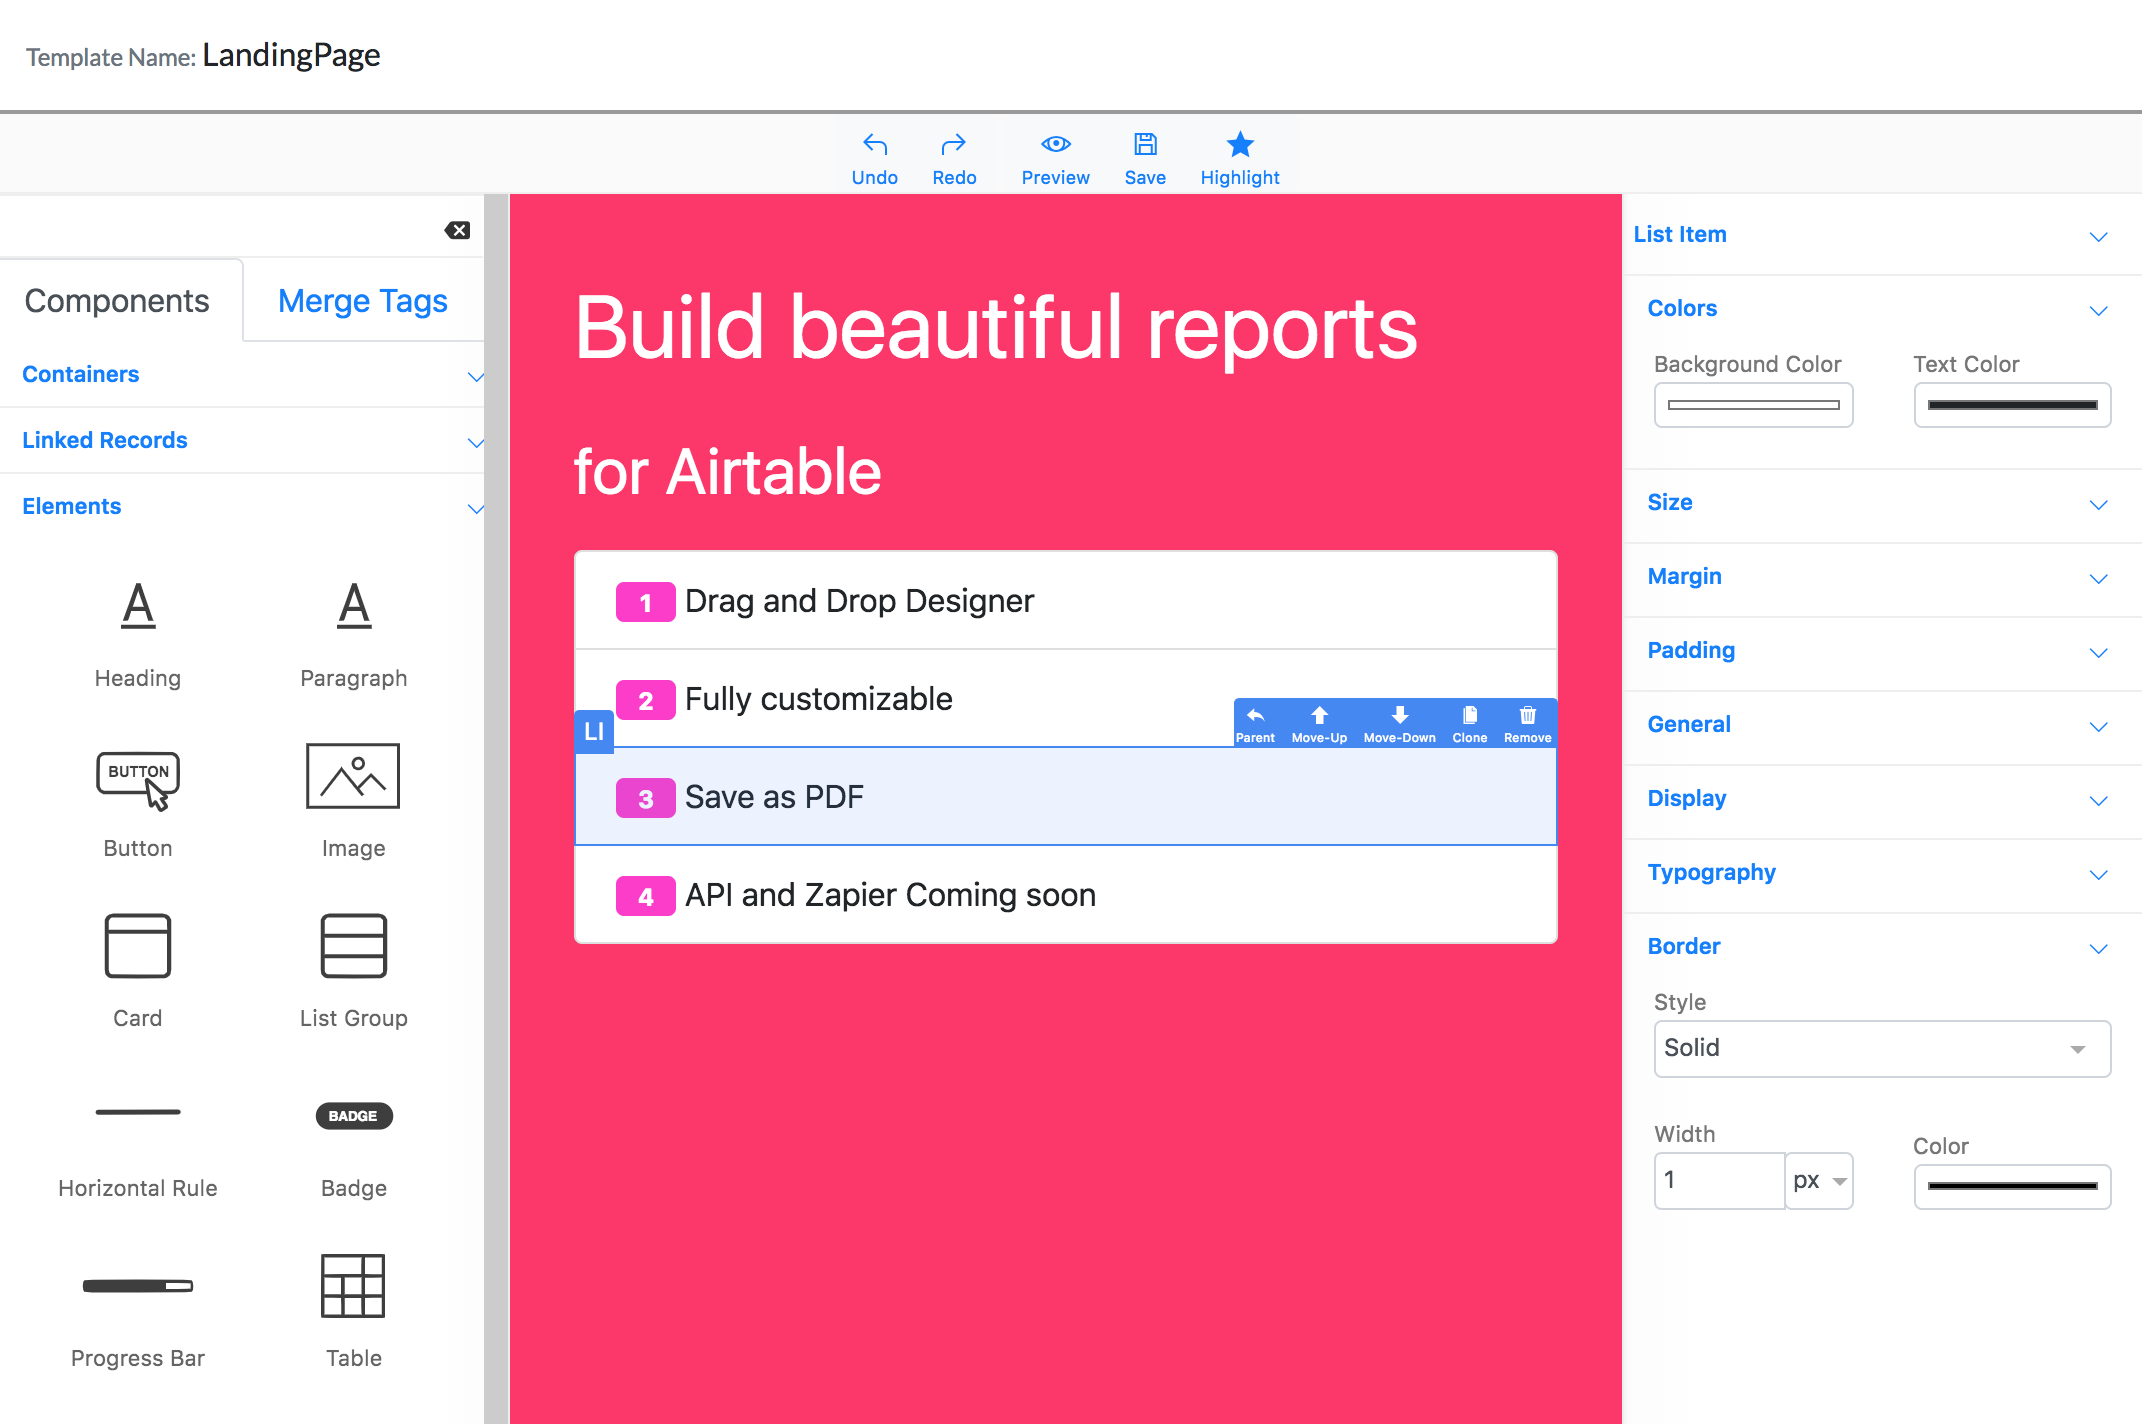Image resolution: width=2142 pixels, height=1424 pixels.
Task: Select 'API and Zapier Coming soon' item
Action: pyautogui.click(x=1066, y=895)
